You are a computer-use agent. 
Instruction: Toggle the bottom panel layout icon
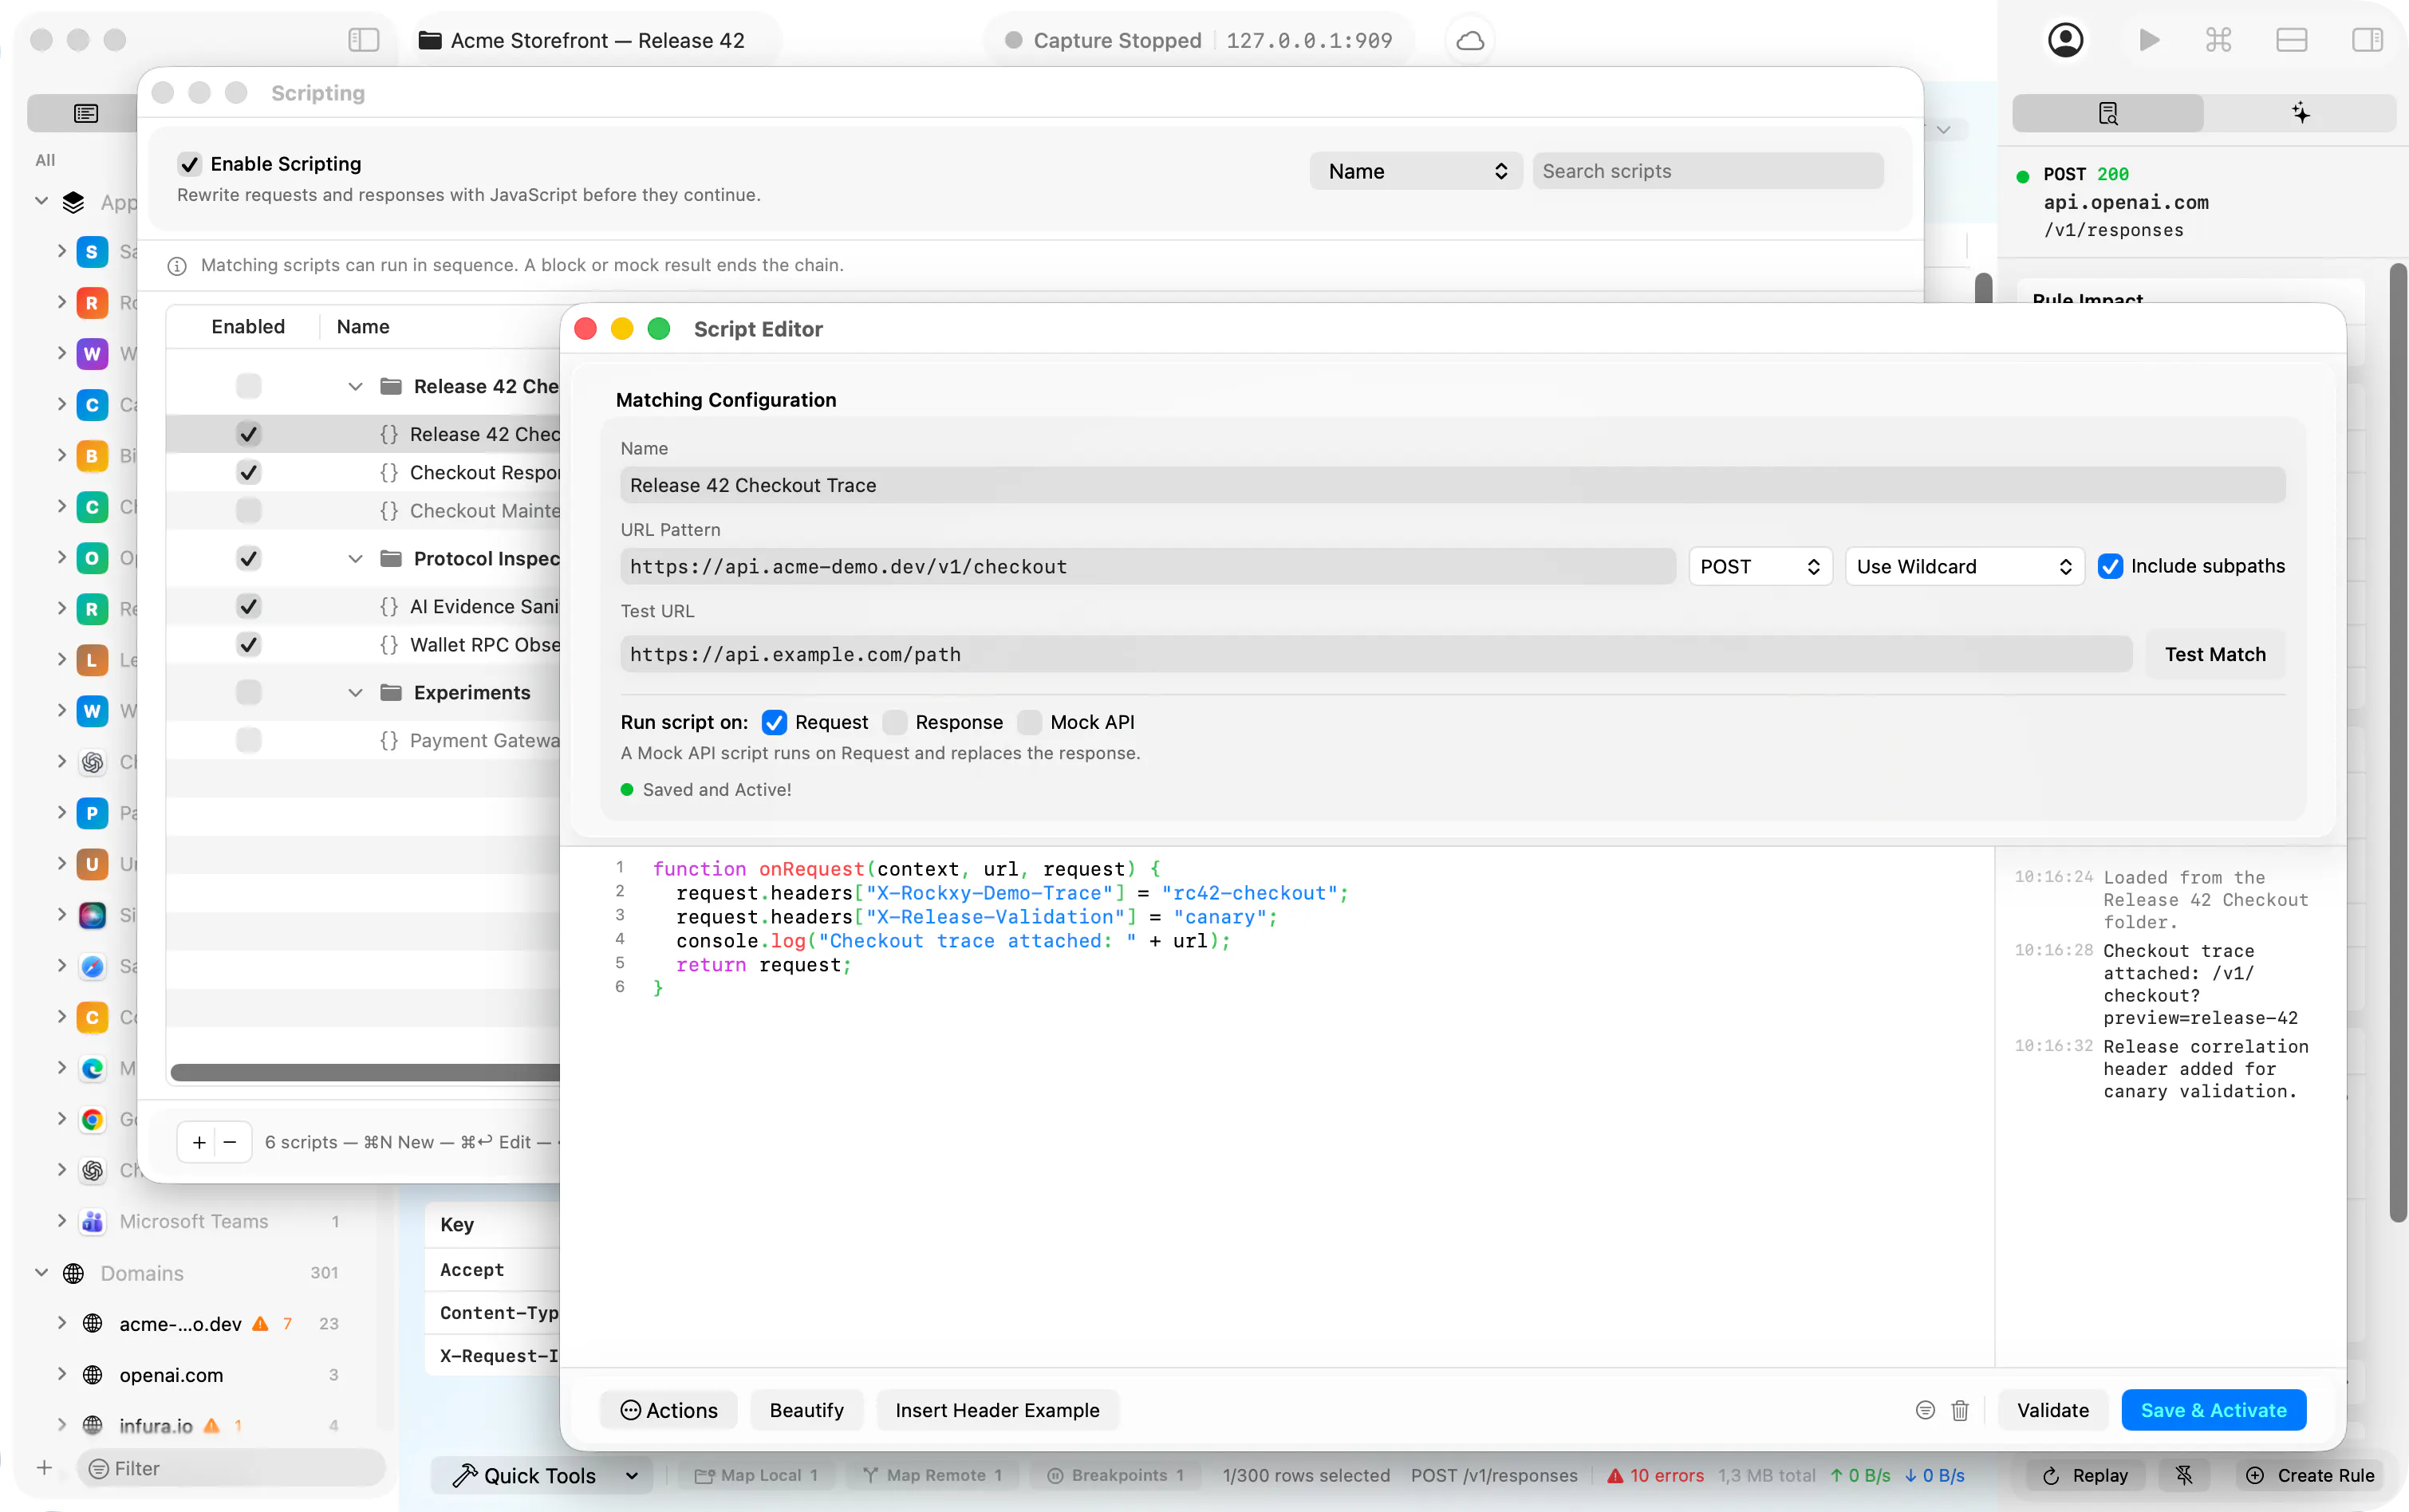2291,40
